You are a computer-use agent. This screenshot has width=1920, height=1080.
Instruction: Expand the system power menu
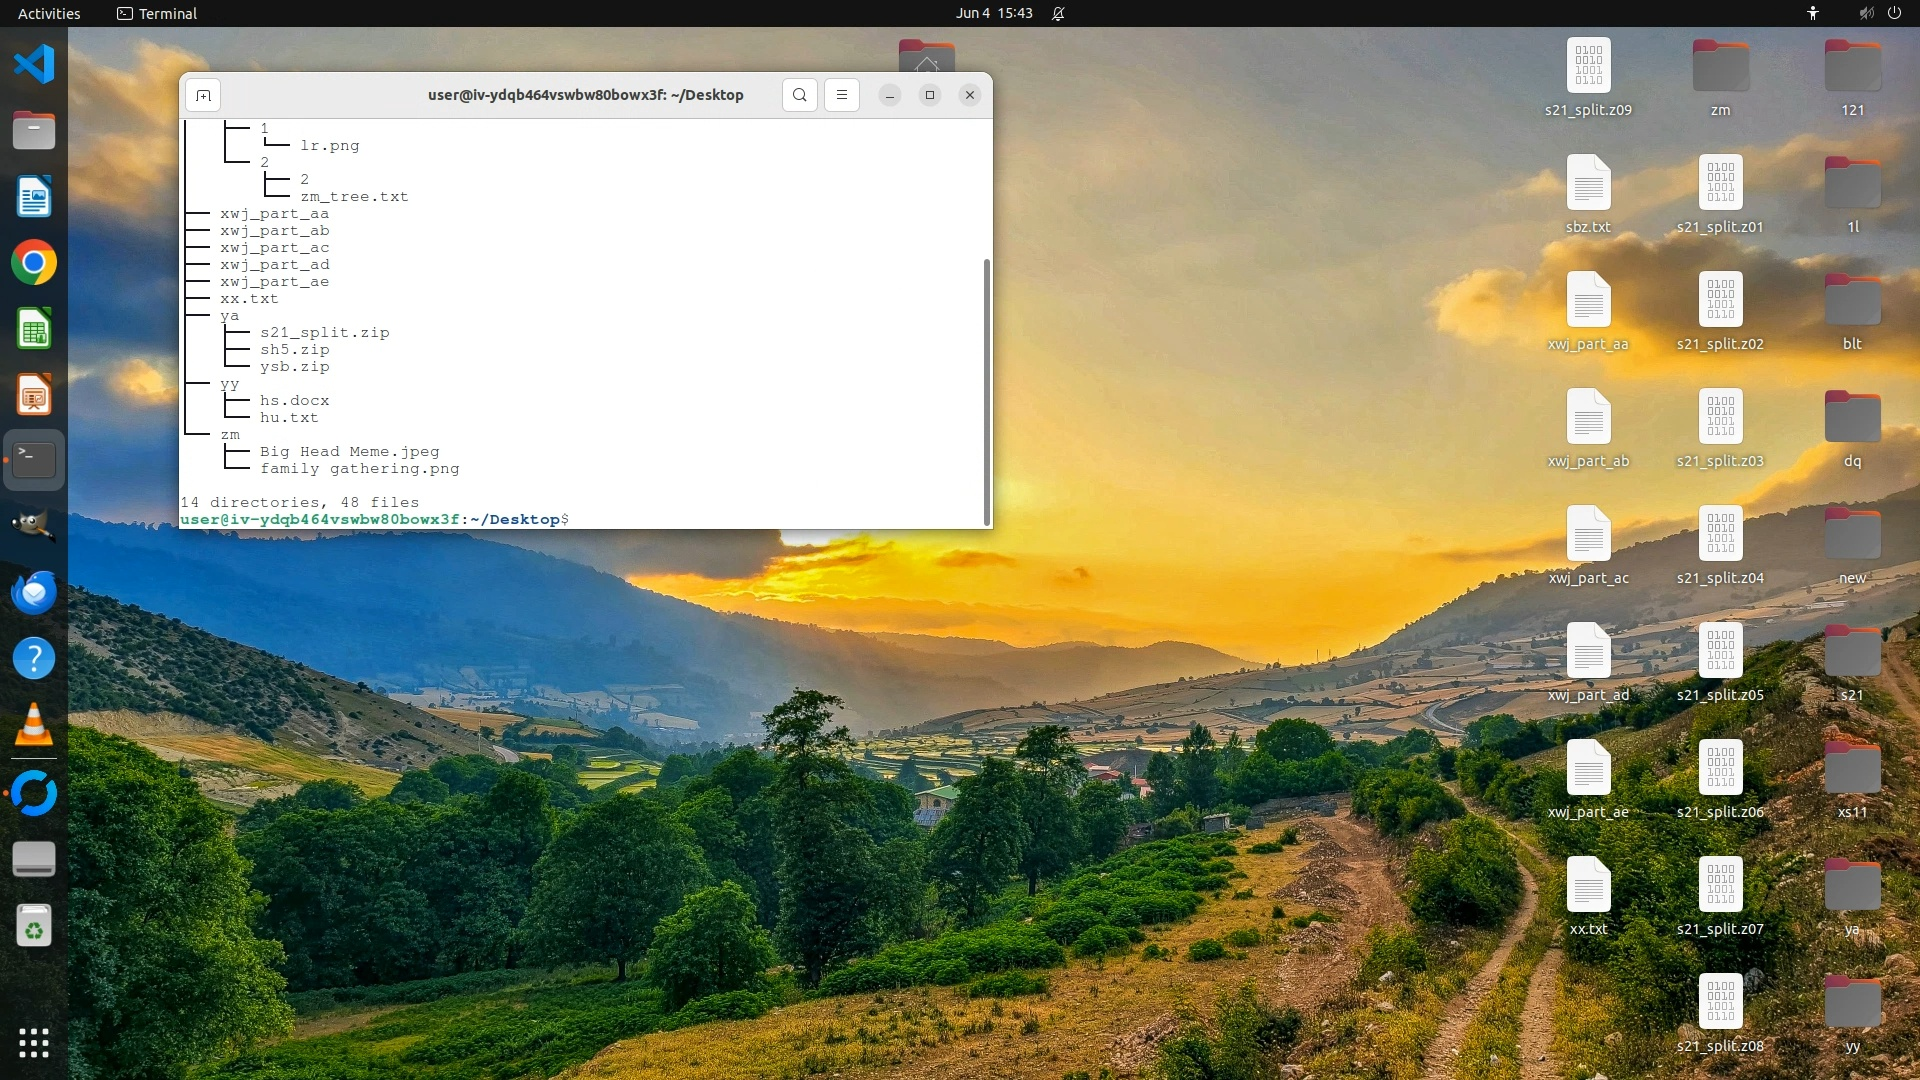[1894, 13]
